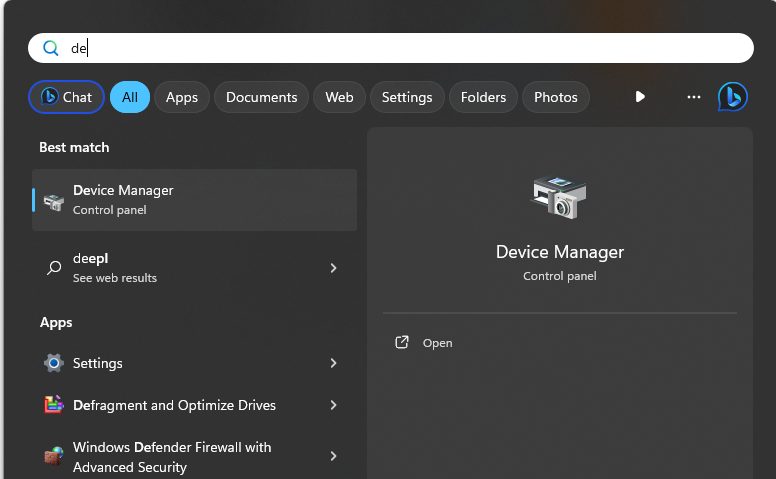776x479 pixels.
Task: Expand the Settings app result chevron
Action: [x=333, y=363]
